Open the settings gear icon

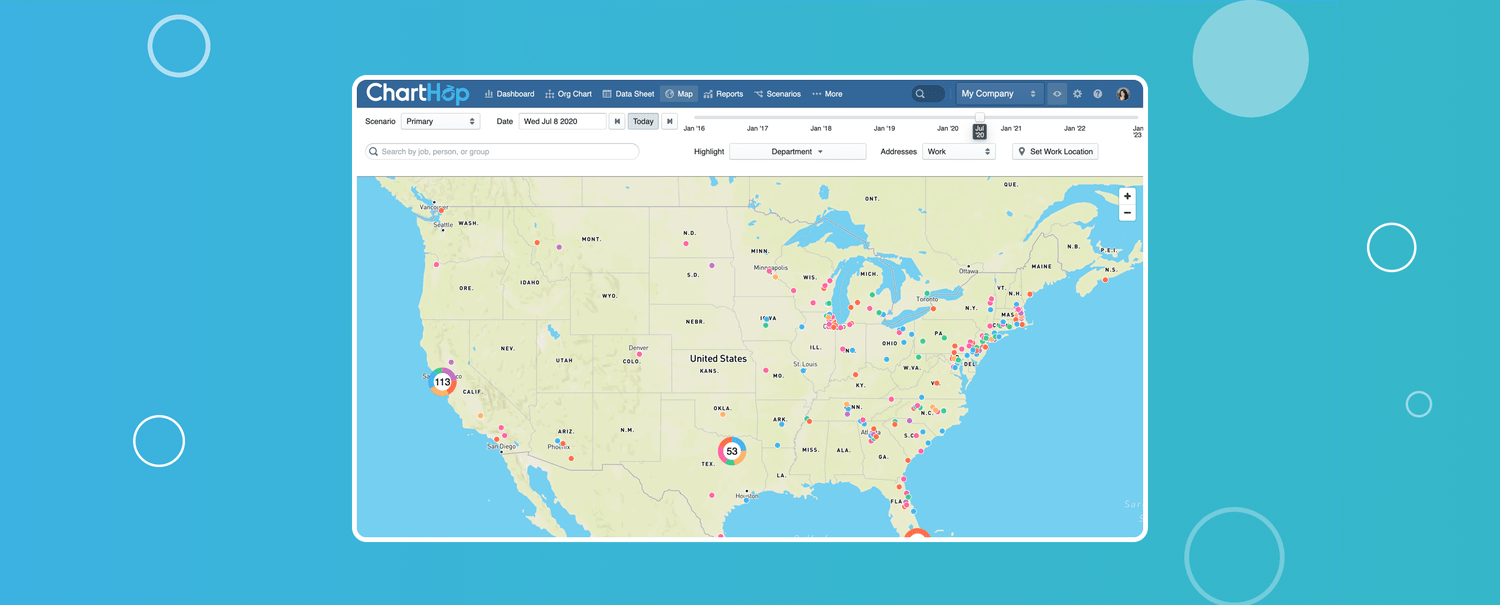tap(1077, 94)
